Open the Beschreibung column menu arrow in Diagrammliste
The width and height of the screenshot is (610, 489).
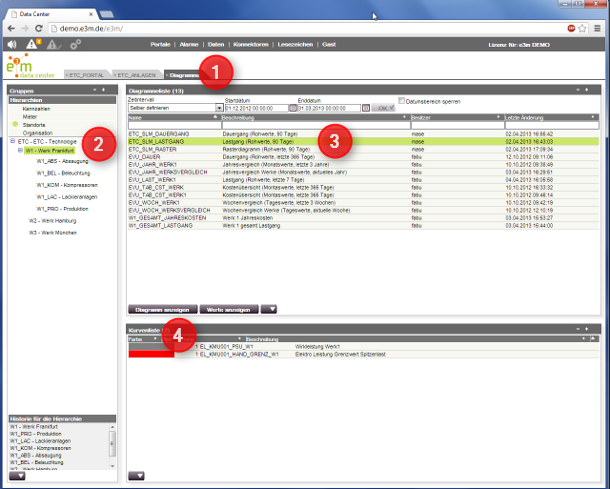(x=404, y=117)
